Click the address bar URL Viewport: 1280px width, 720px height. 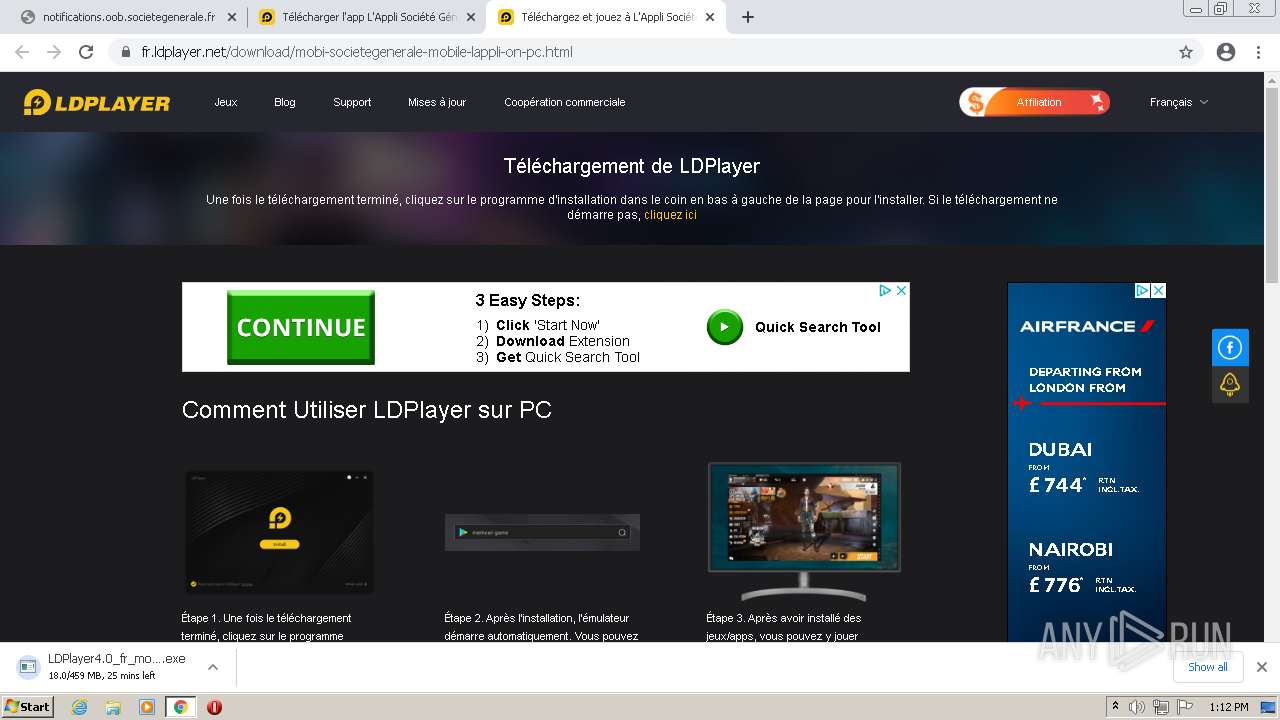click(357, 52)
